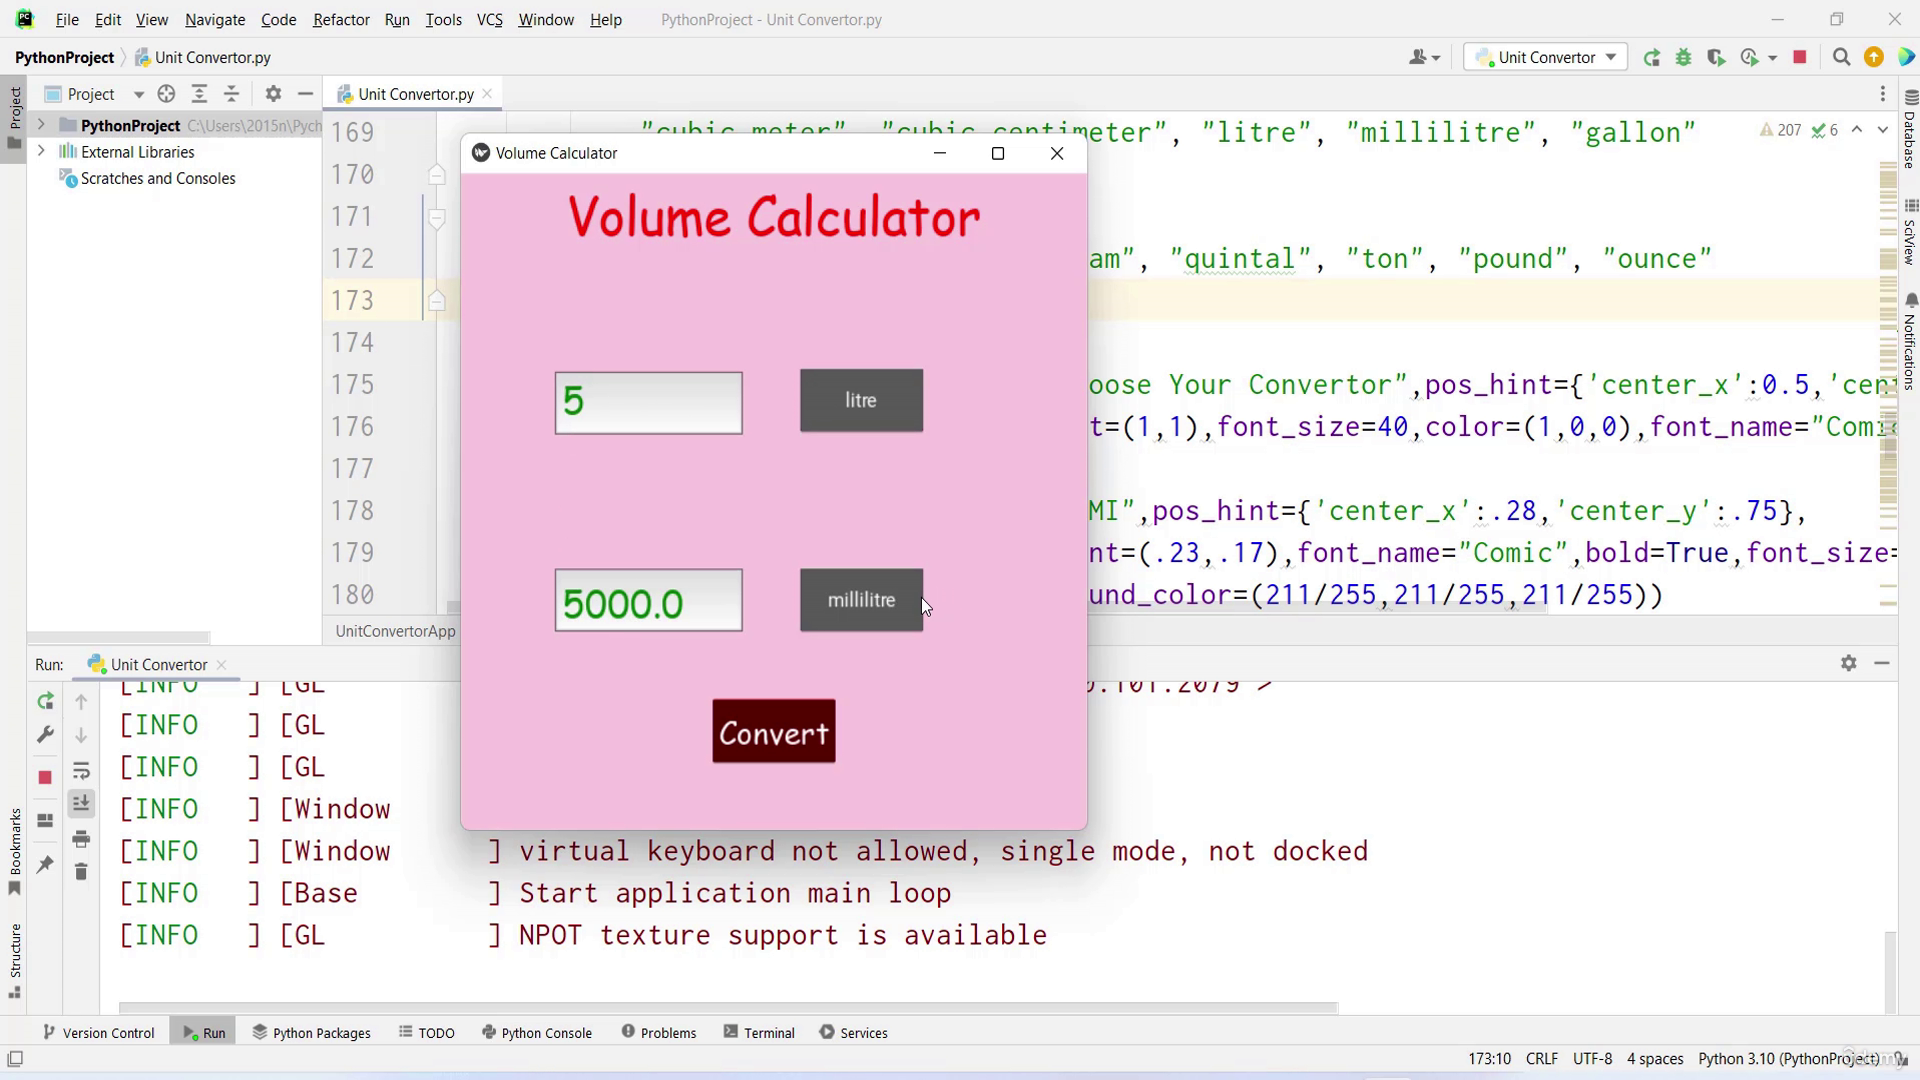Click output field showing 5000.0
The width and height of the screenshot is (1920, 1080).
pyautogui.click(x=649, y=600)
